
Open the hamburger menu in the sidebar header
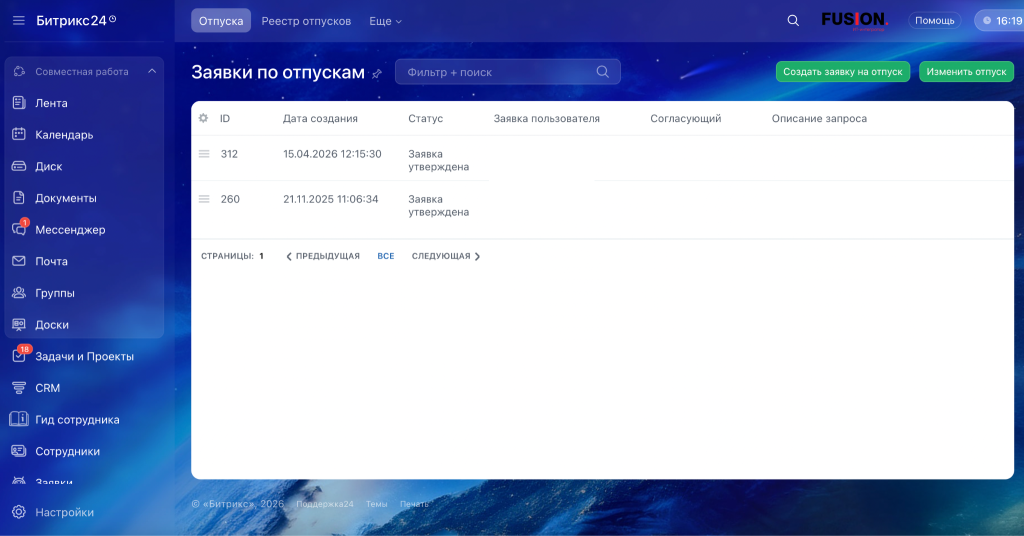point(18,20)
